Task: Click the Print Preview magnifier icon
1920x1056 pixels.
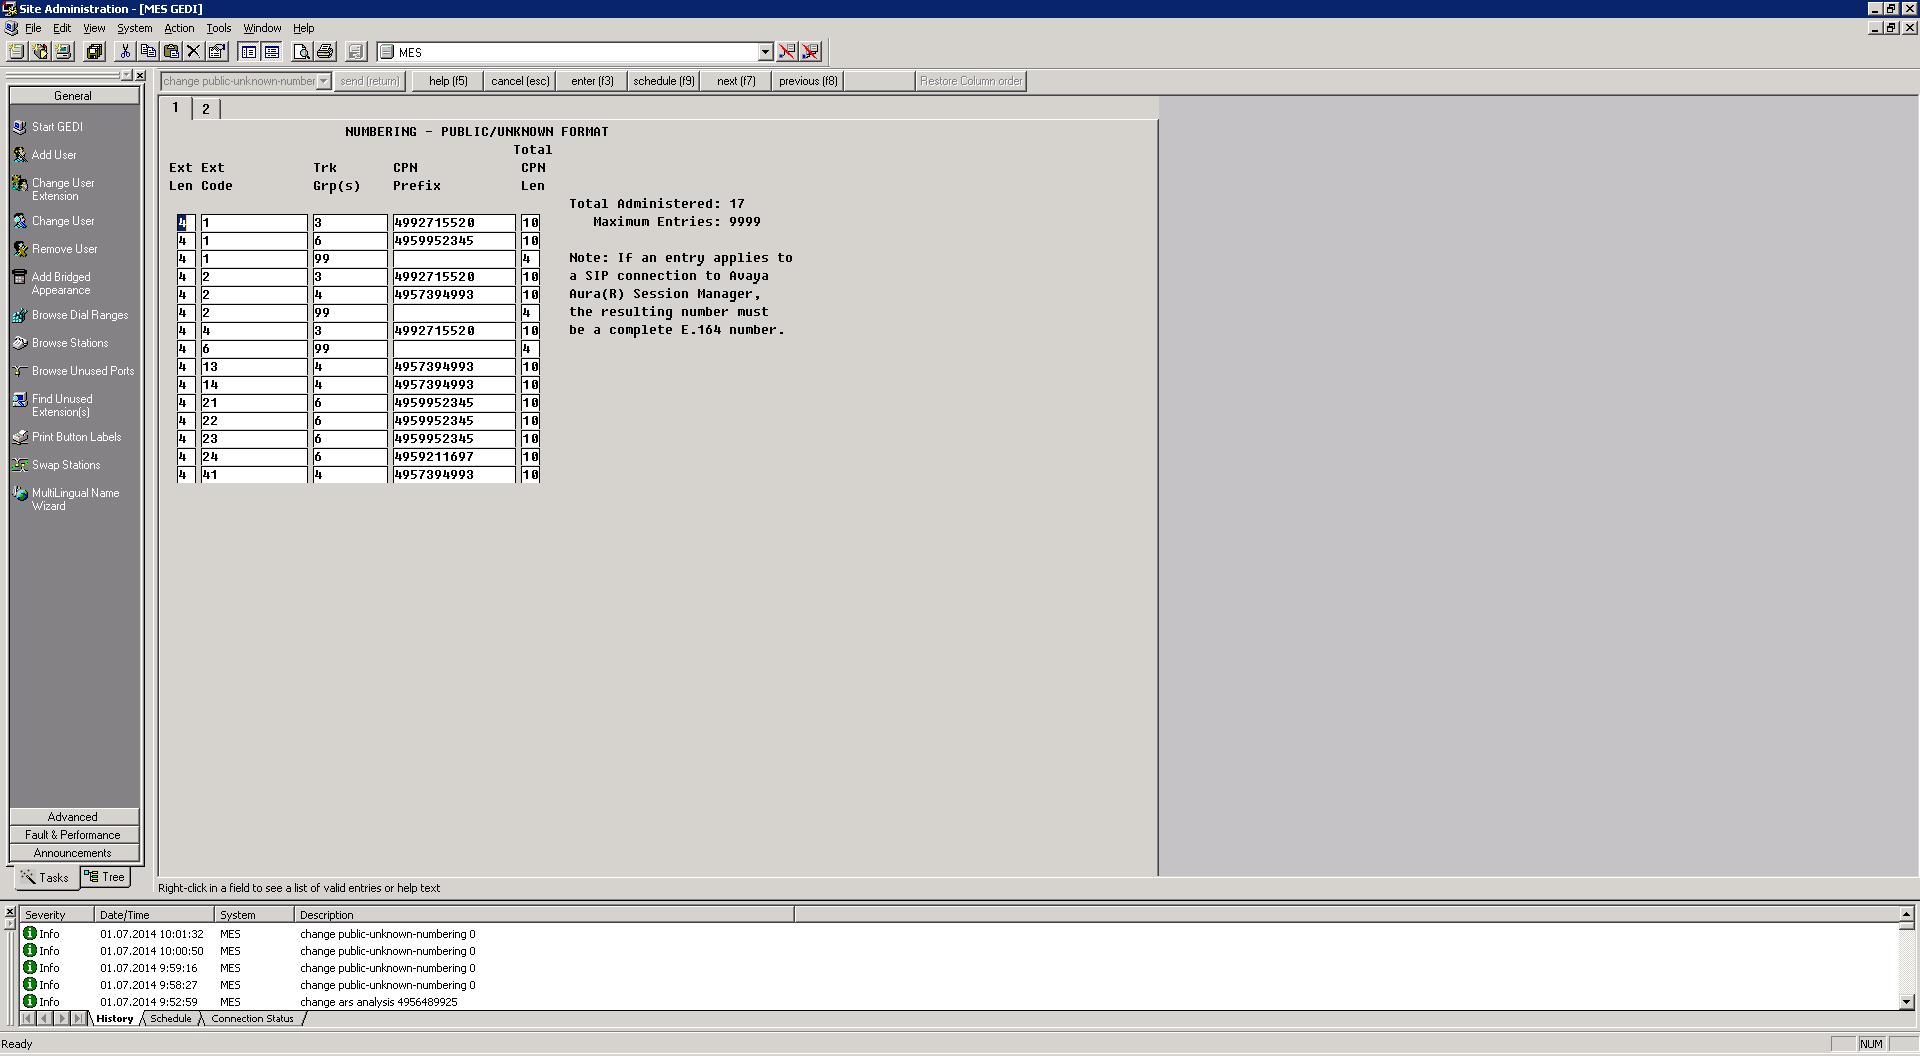Action: coord(302,52)
